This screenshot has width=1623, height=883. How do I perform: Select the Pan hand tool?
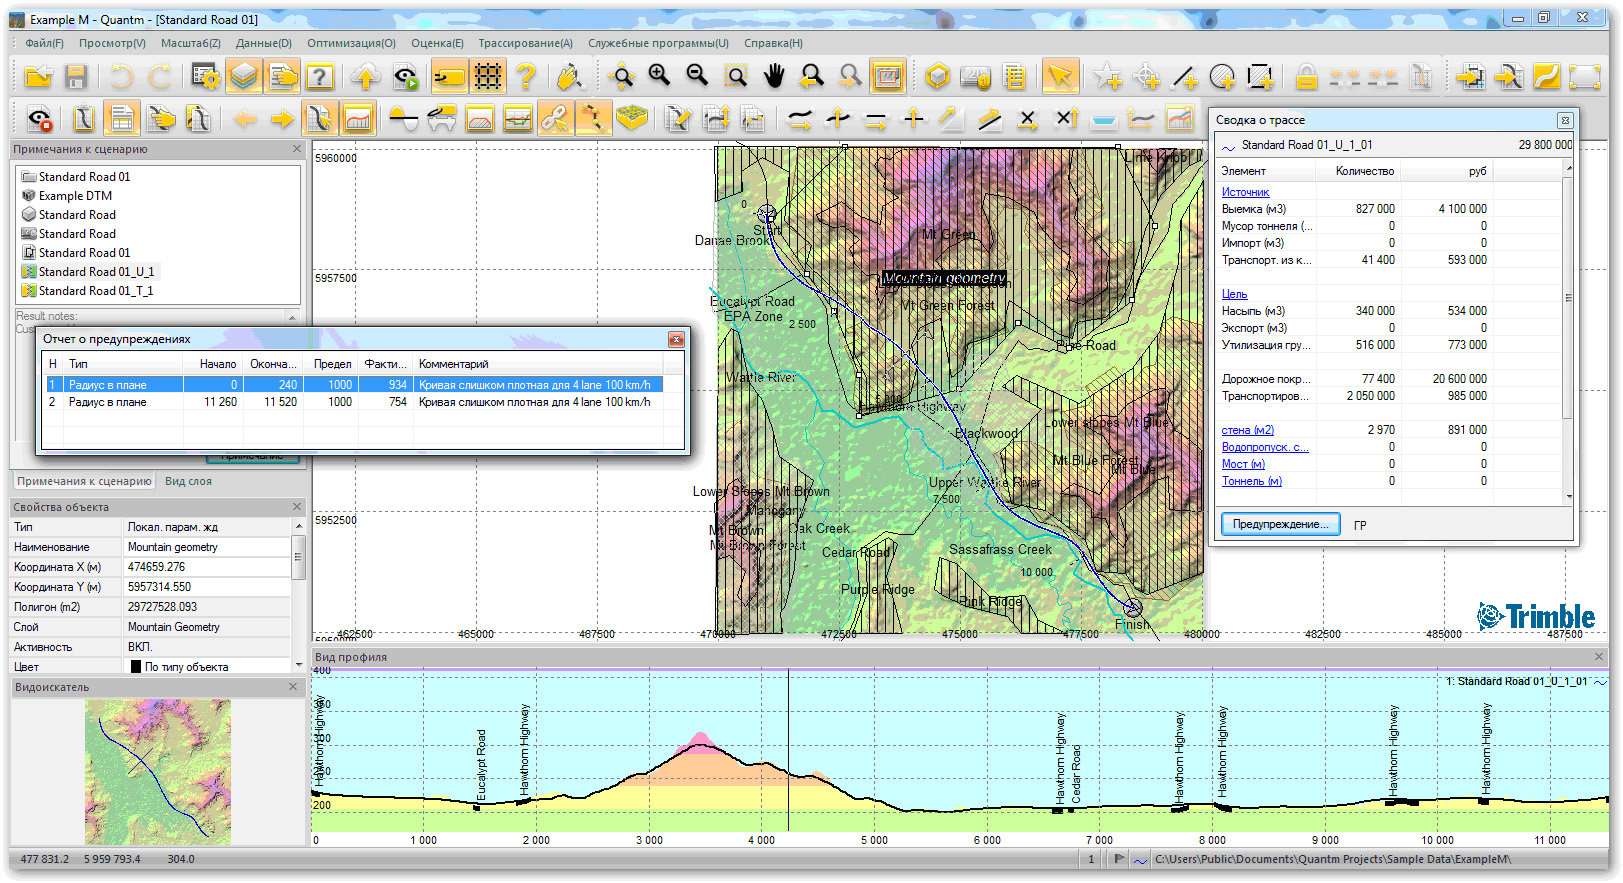[774, 76]
